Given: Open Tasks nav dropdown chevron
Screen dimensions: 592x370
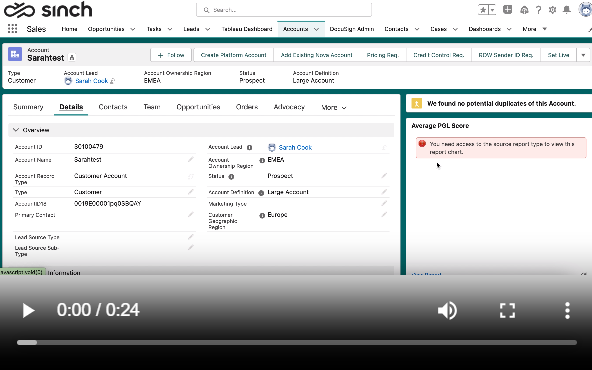Looking at the screenshot, I should (170, 29).
